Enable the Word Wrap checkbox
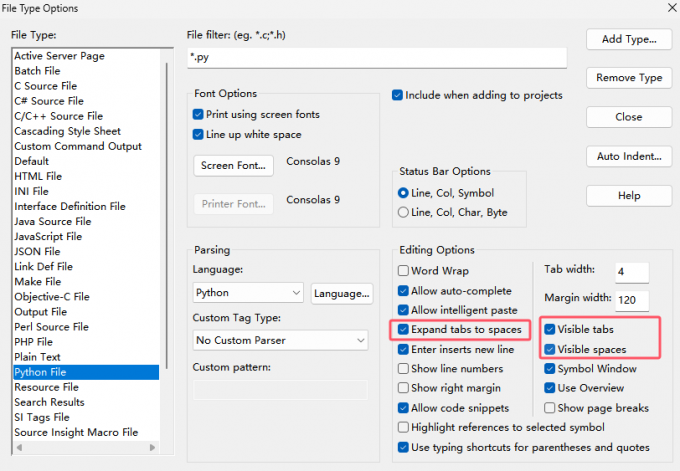 tap(404, 271)
